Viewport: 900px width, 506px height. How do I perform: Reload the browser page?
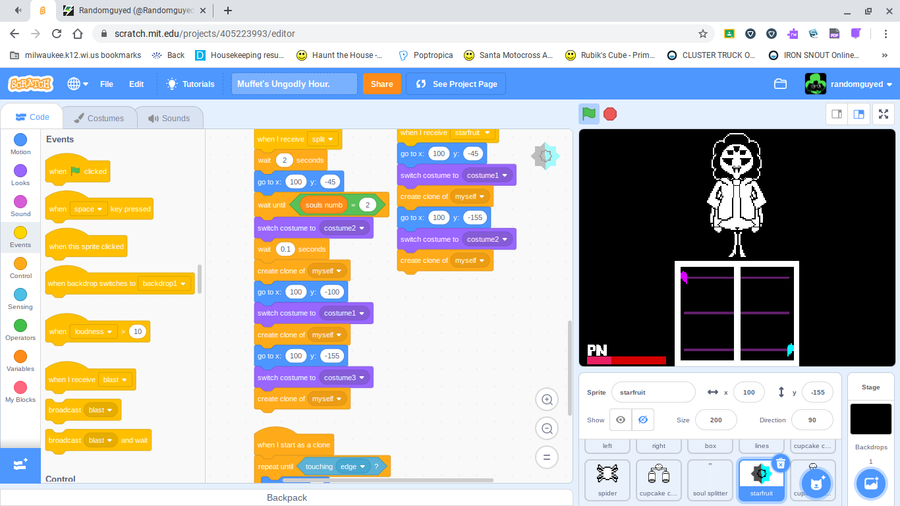coord(56,34)
